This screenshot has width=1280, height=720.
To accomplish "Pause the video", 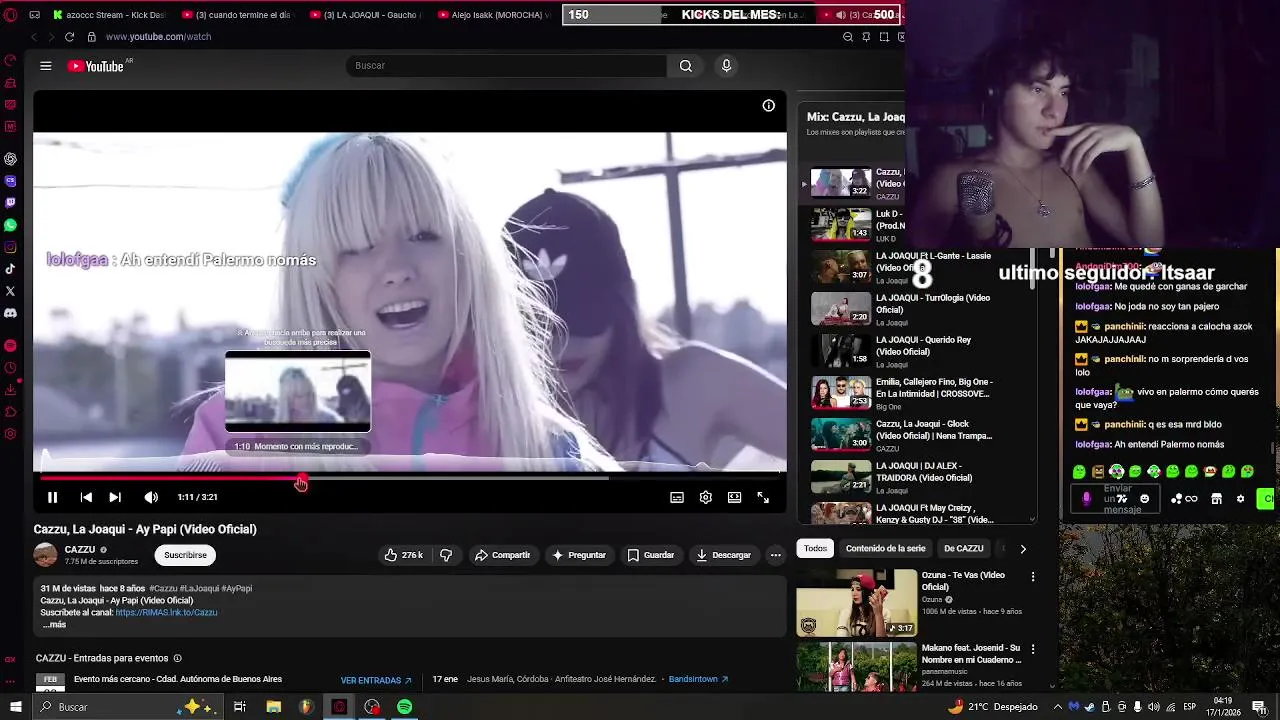I will point(52,497).
